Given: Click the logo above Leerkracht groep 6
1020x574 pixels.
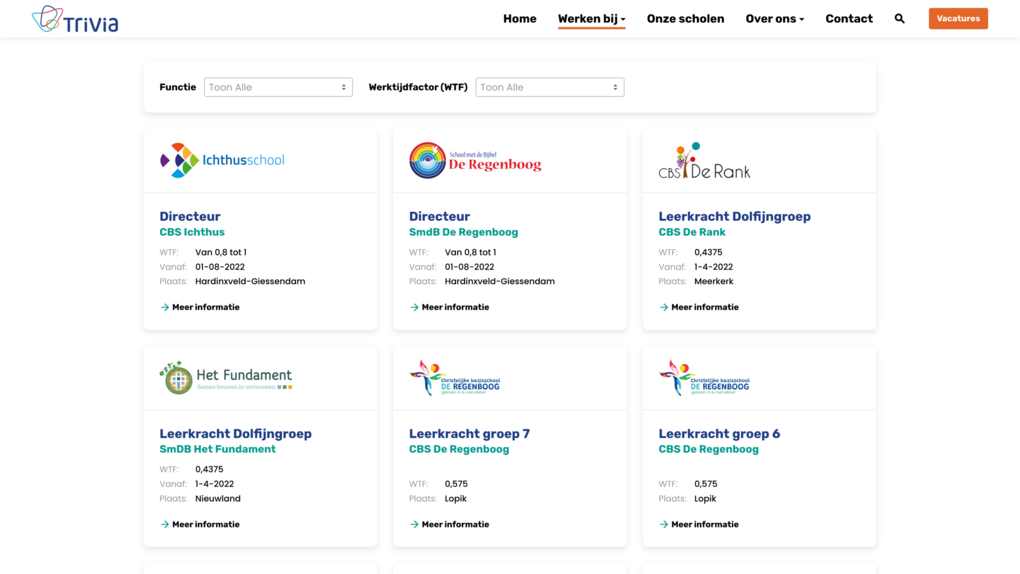Looking at the screenshot, I should pyautogui.click(x=704, y=378).
